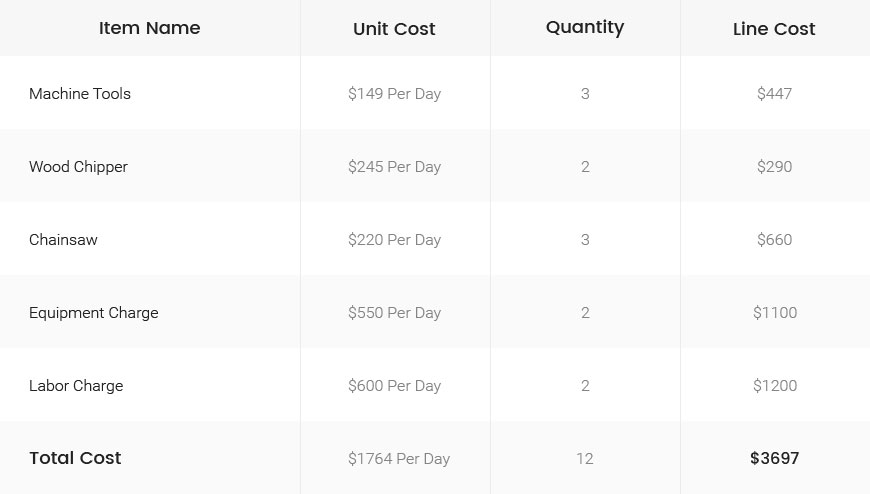Select the $550 Per Day cell

click(394, 313)
